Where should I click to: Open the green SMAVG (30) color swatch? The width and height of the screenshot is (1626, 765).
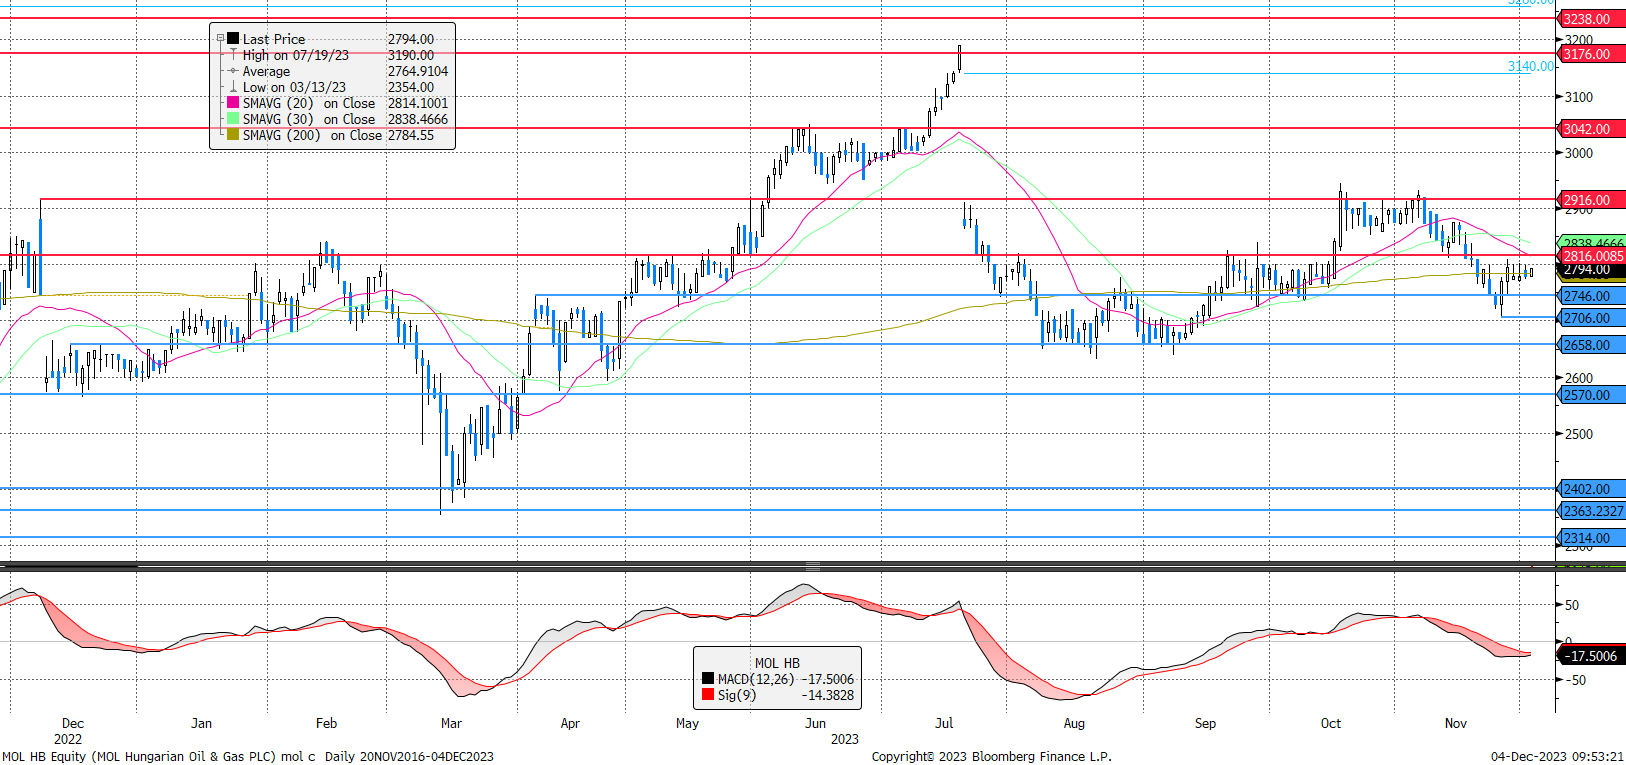(233, 119)
